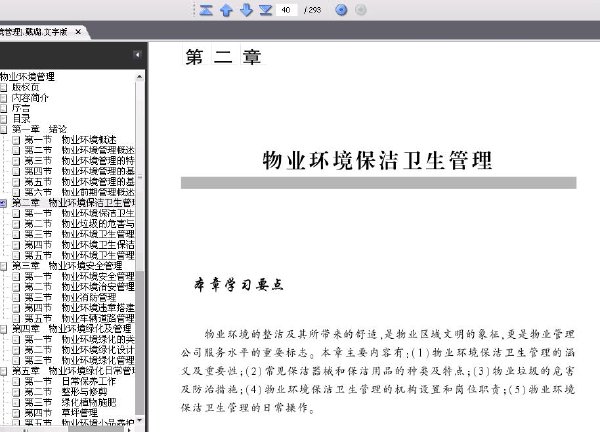The width and height of the screenshot is (600, 432).
Task: Click page icon beside 日常保养工作
Action: pos(16,382)
